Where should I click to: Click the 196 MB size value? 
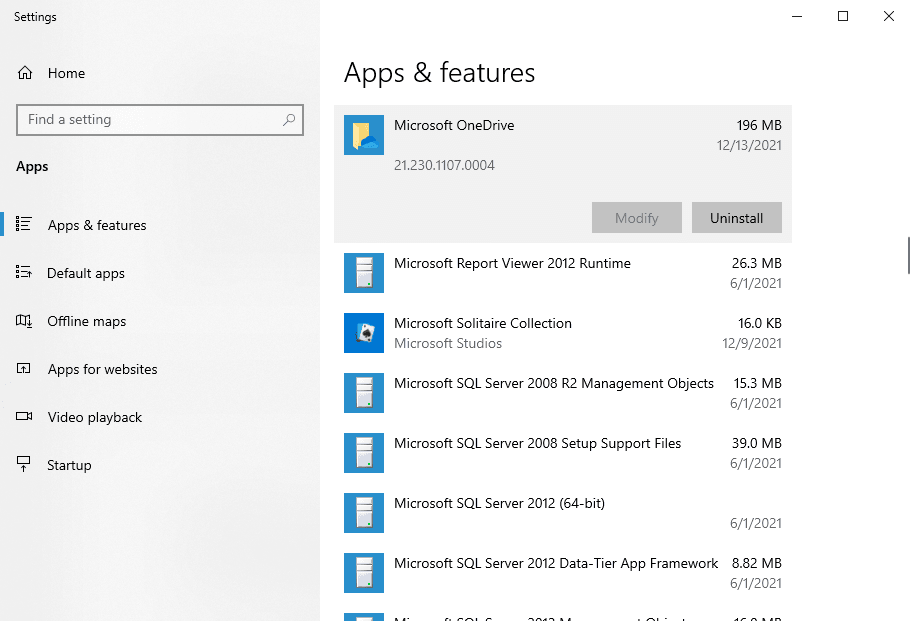[x=759, y=125]
